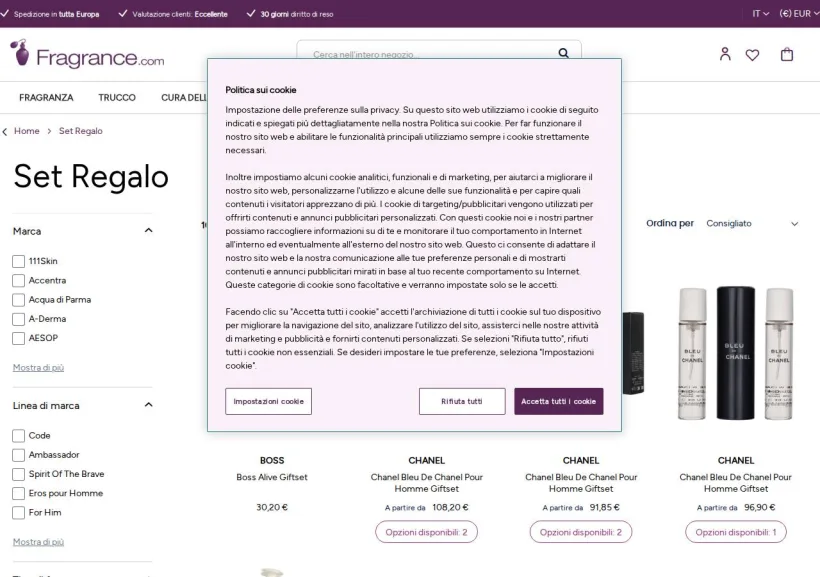Viewport: 820px width, 577px height.
Task: Click Accetta tutti i cookie button
Action: click(x=559, y=401)
